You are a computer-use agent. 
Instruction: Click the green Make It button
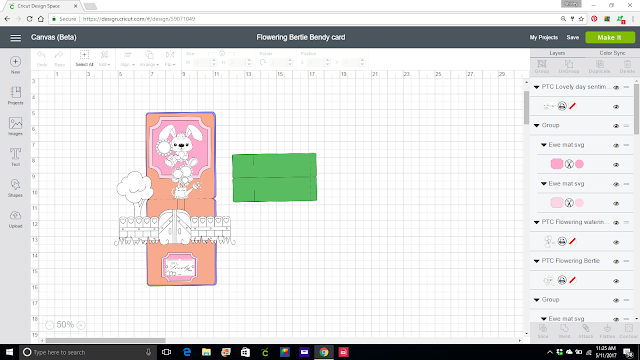point(610,38)
